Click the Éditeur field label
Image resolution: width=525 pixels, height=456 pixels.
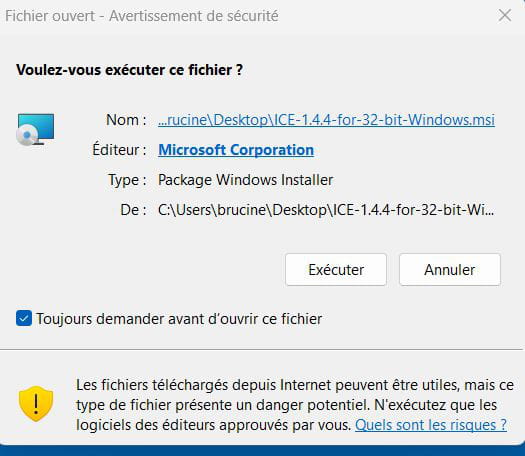(119, 150)
